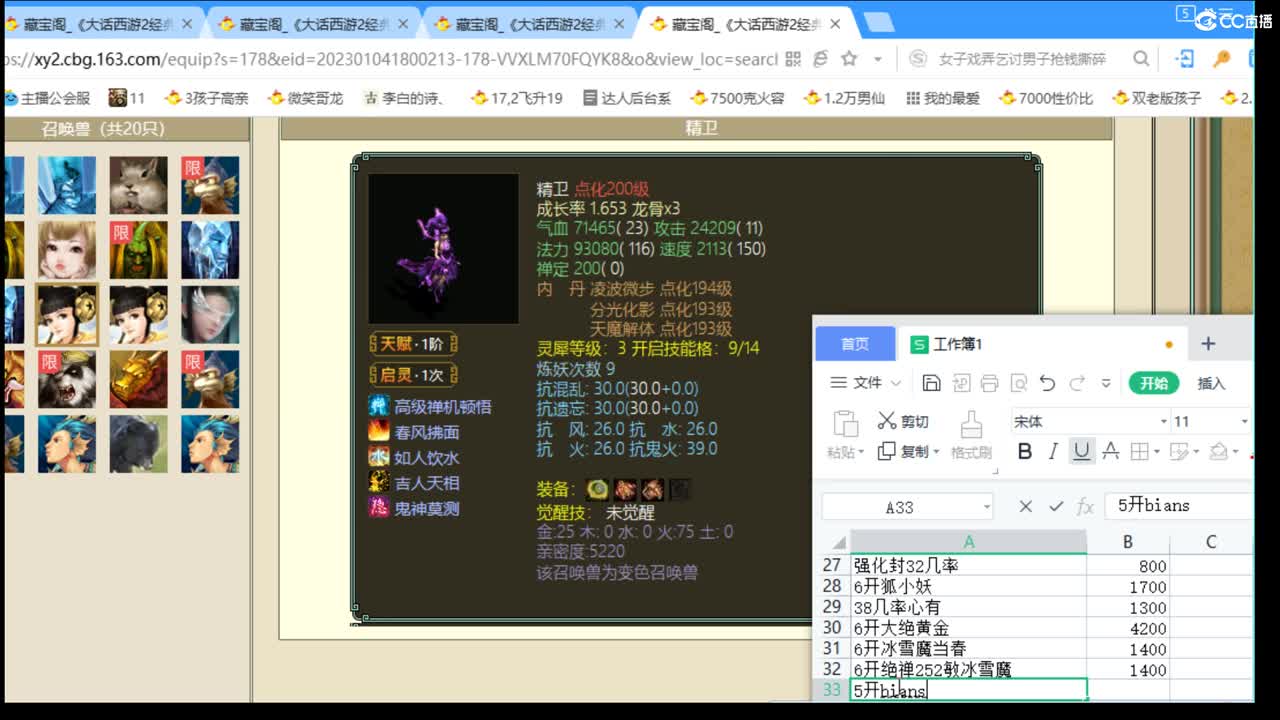The image size is (1280, 720).
Task: Click cell value 4200 in row 30
Action: point(1128,628)
